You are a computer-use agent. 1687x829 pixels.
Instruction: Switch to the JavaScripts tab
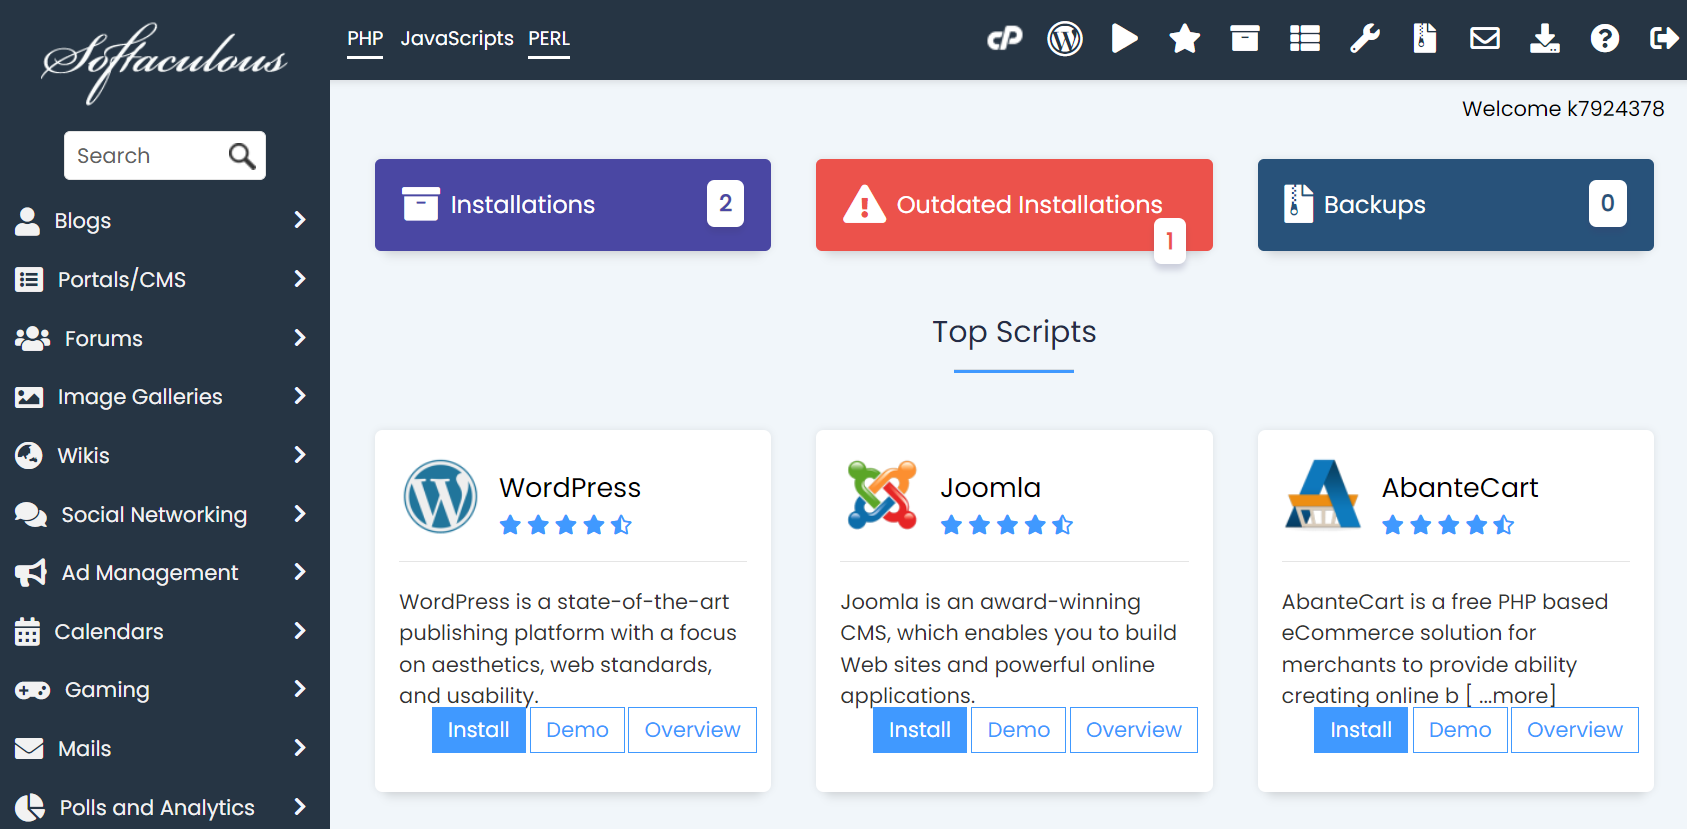tap(457, 39)
